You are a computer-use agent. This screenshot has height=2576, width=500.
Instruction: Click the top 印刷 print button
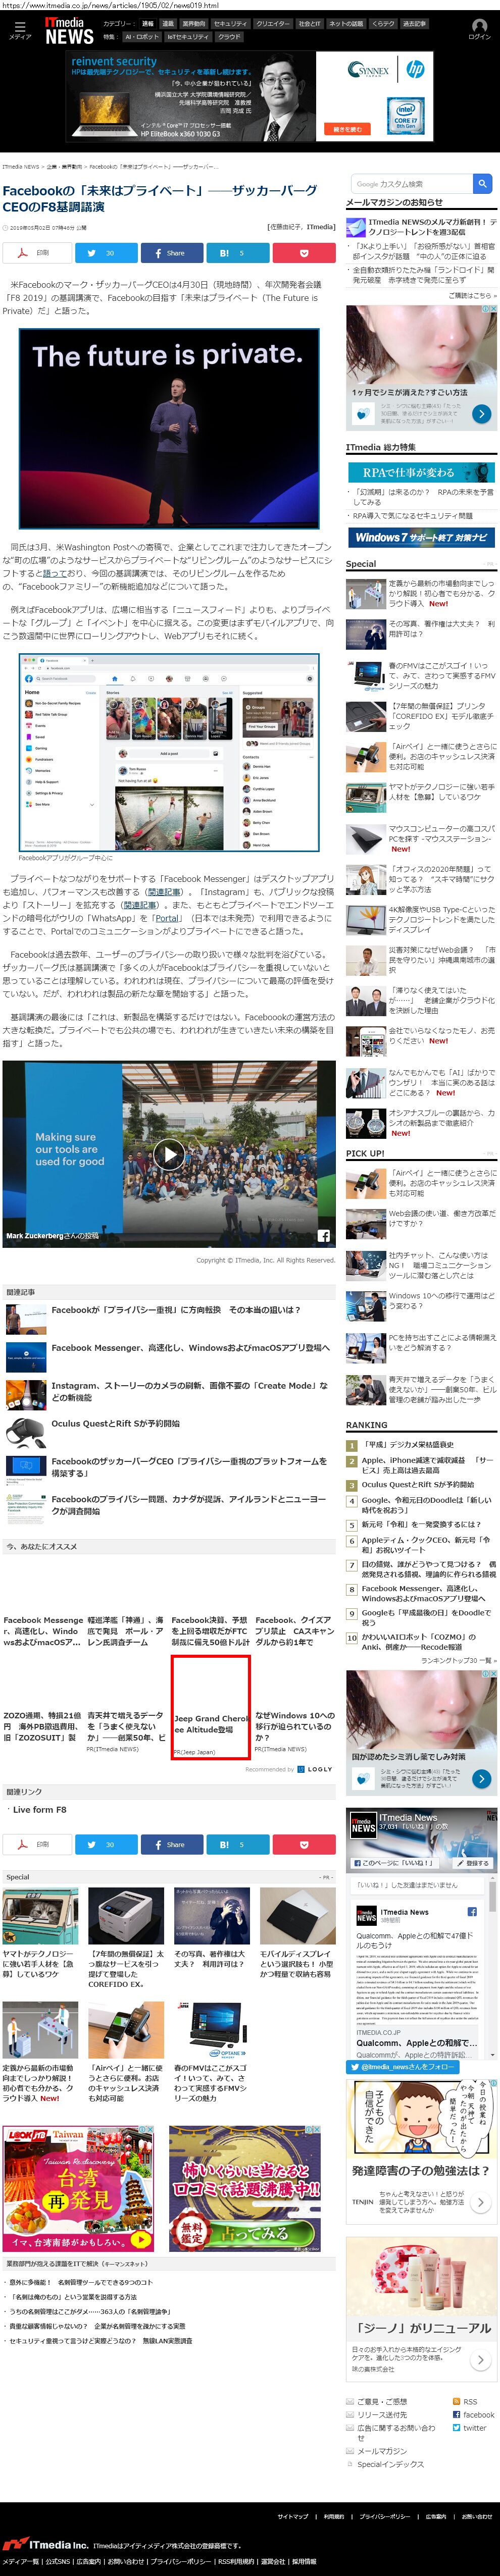(37, 253)
